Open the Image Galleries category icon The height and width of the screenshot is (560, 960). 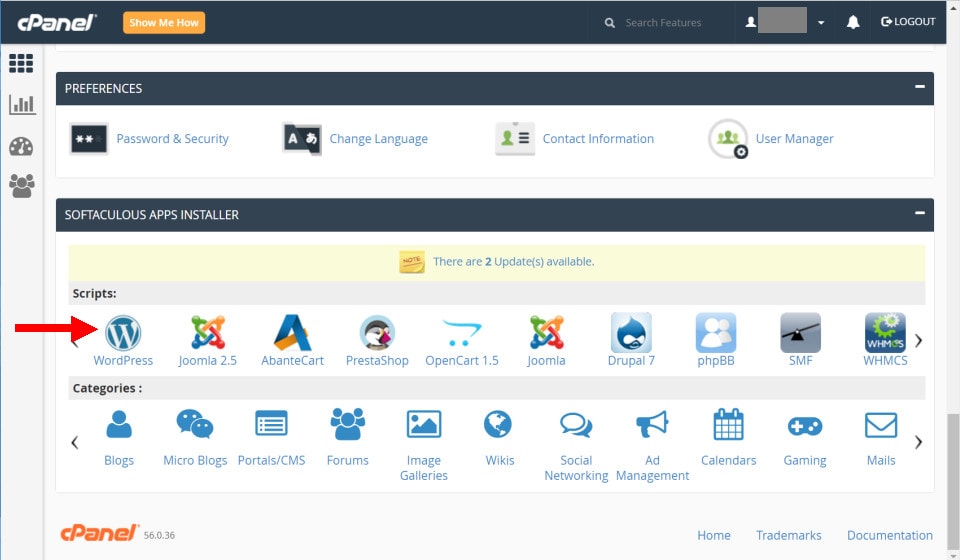pyautogui.click(x=424, y=424)
